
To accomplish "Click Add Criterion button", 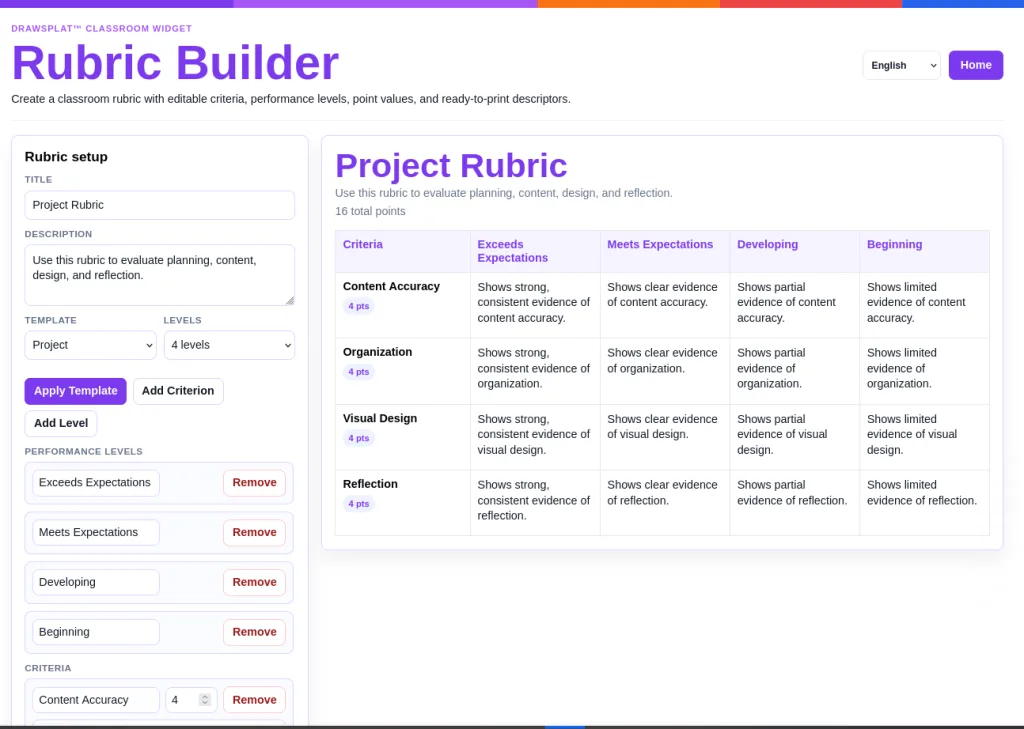I will (178, 391).
